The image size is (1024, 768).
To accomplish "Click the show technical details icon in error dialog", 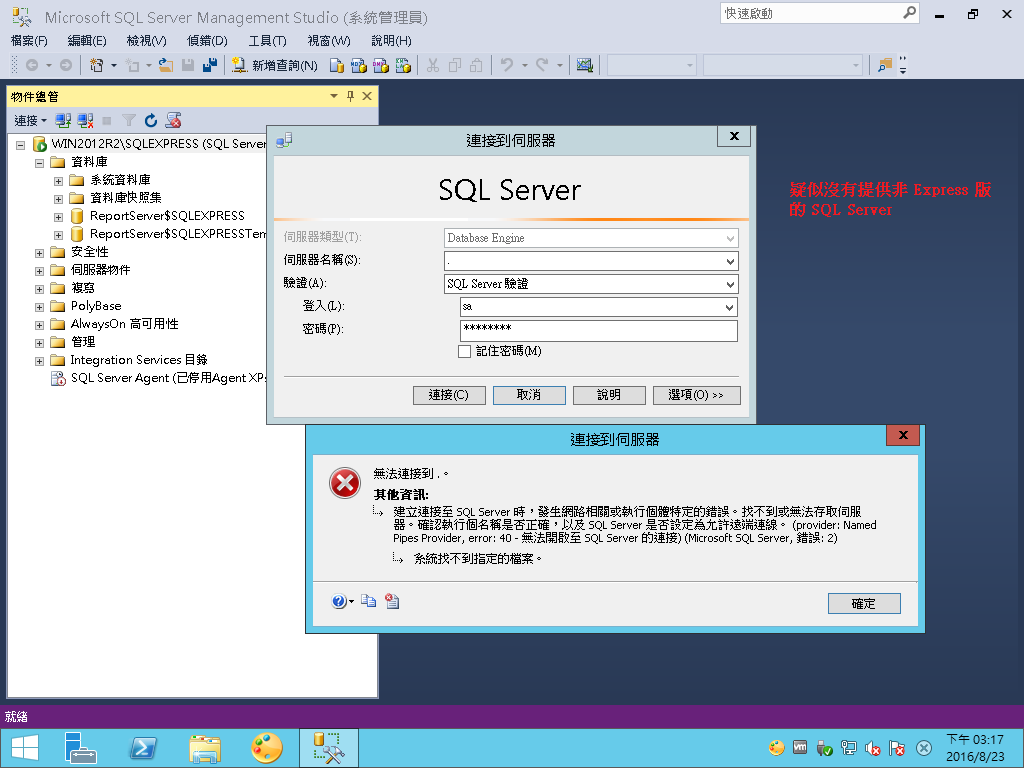I will pyautogui.click(x=392, y=601).
